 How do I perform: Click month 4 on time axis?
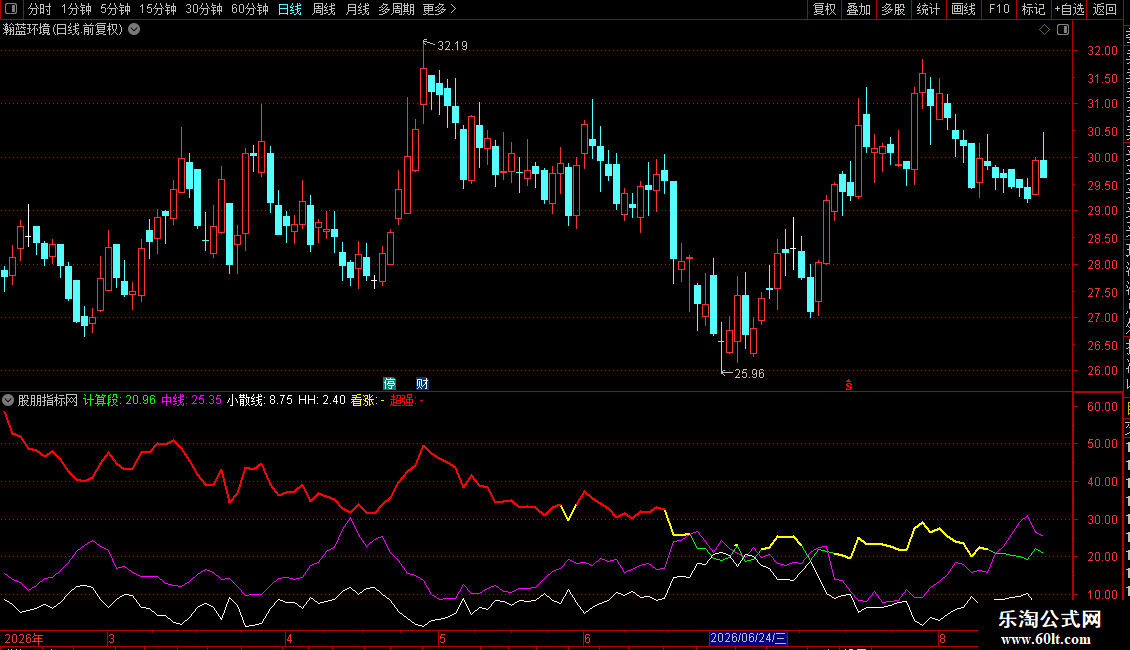(x=289, y=638)
